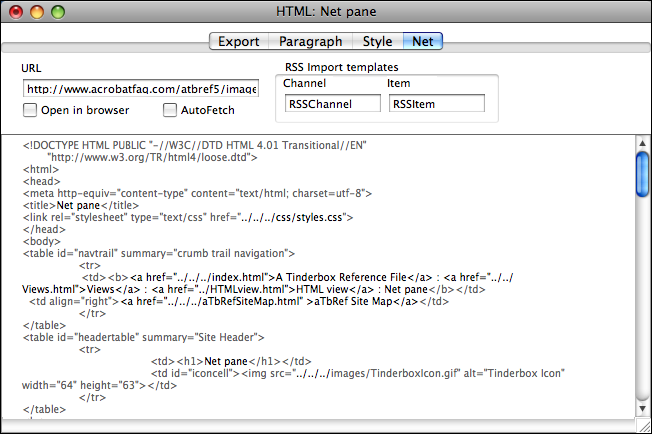This screenshot has width=652, height=434.
Task: Click the URL label
Action: click(31, 68)
